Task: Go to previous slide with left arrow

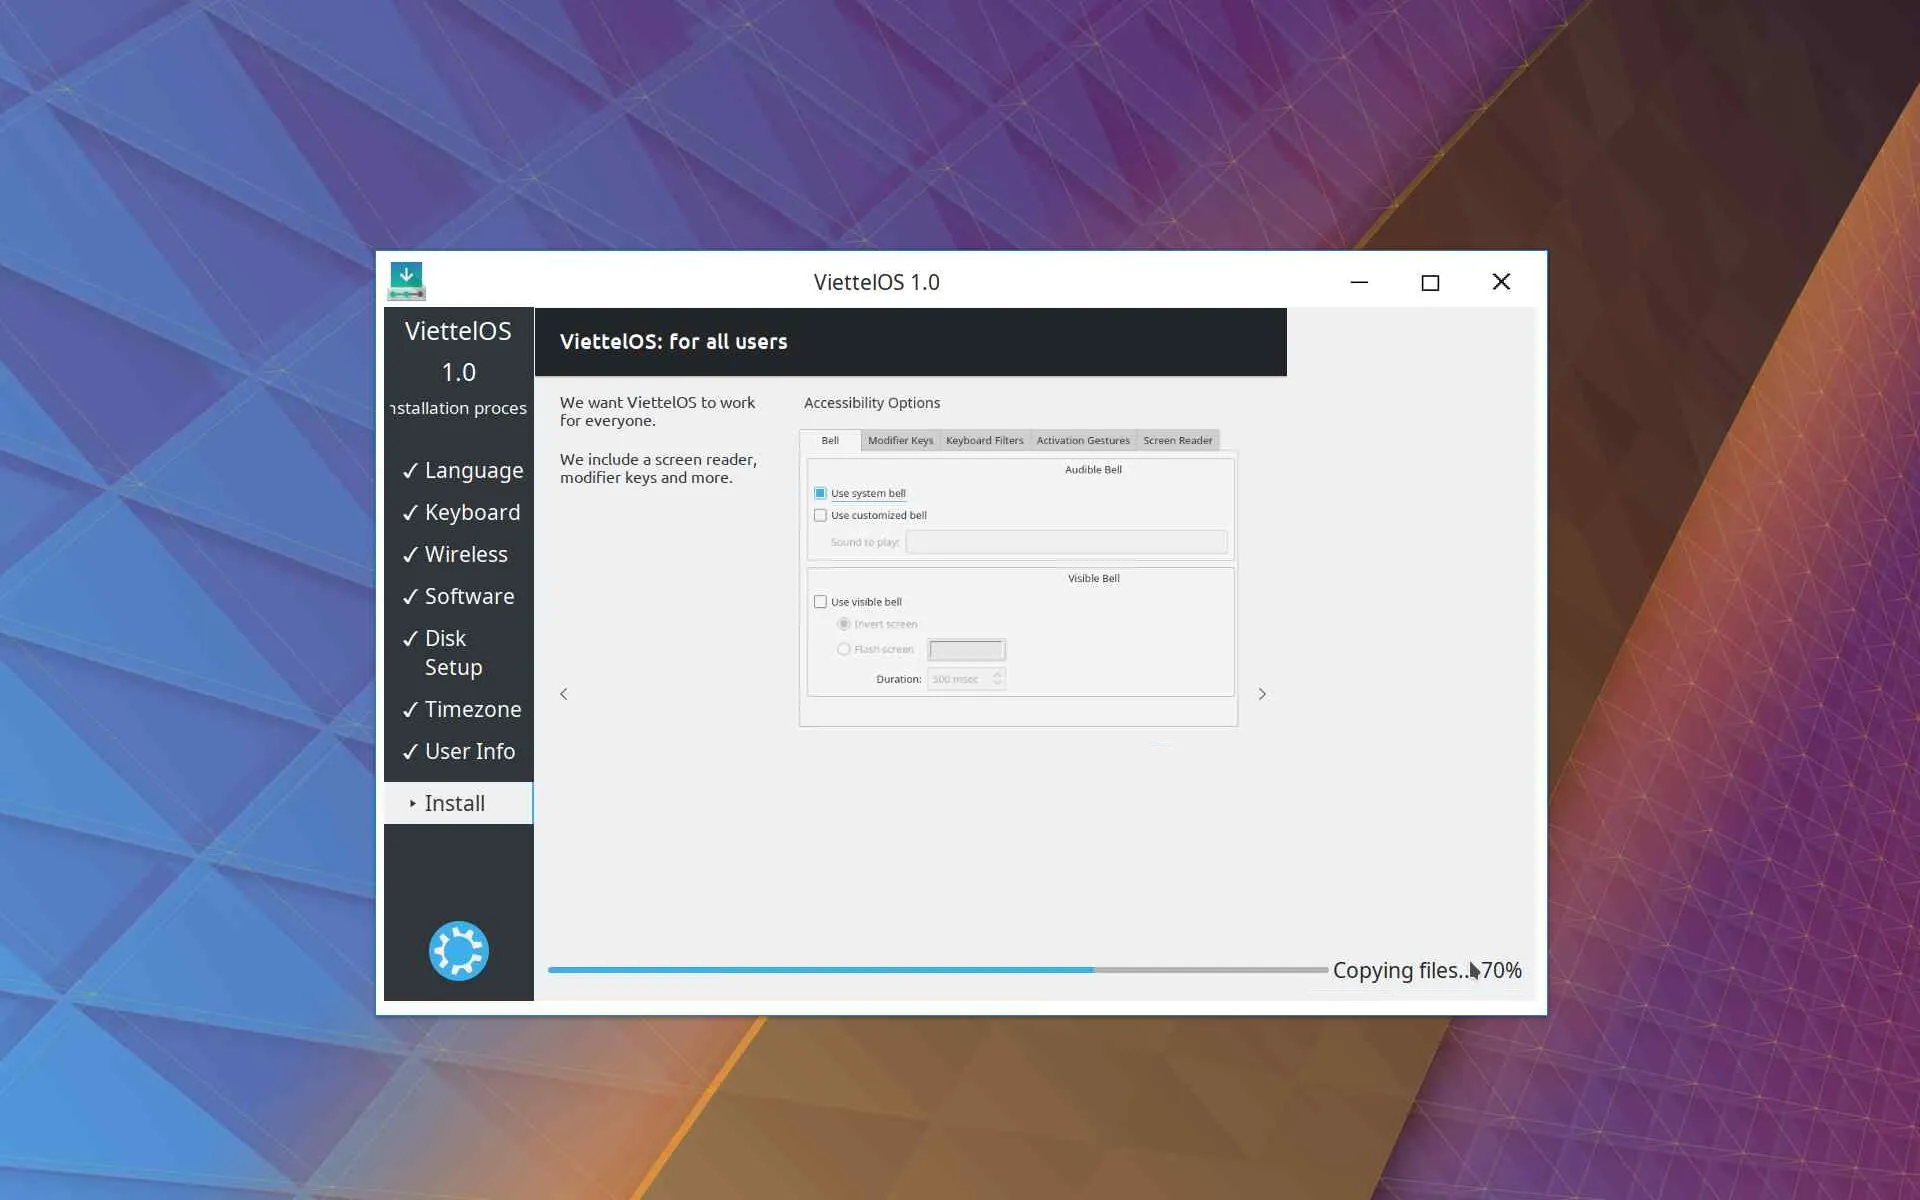Action: click(564, 694)
